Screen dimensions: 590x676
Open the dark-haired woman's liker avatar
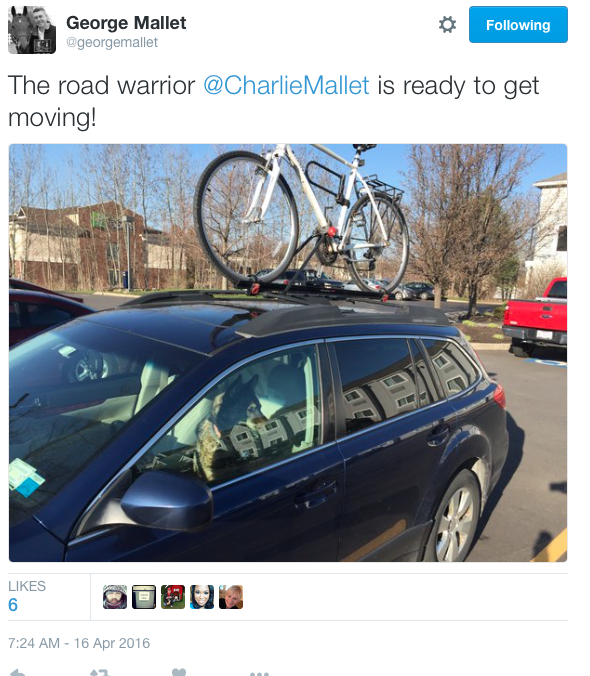[x=202, y=597]
